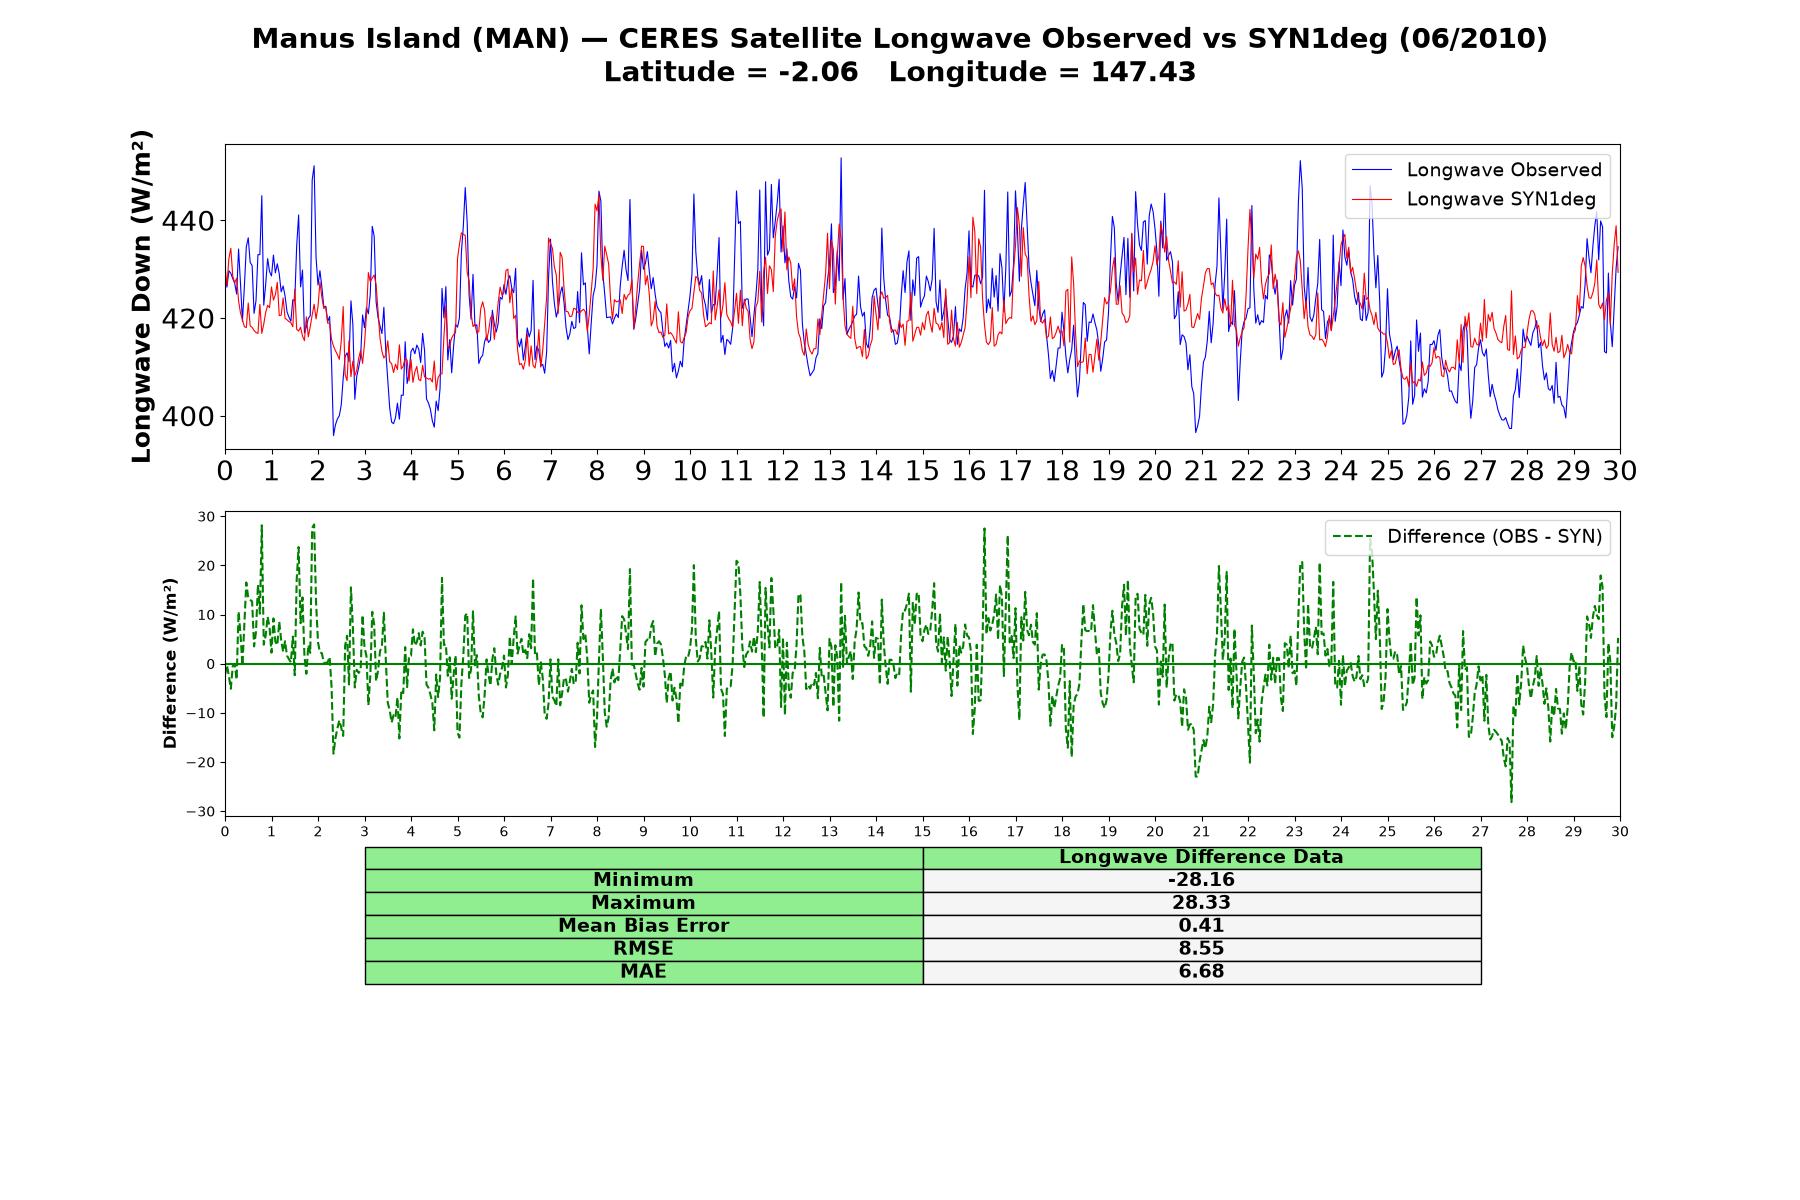1800x1200 pixels.
Task: Click the Difference (W/m²) y-axis label
Action: (170, 663)
